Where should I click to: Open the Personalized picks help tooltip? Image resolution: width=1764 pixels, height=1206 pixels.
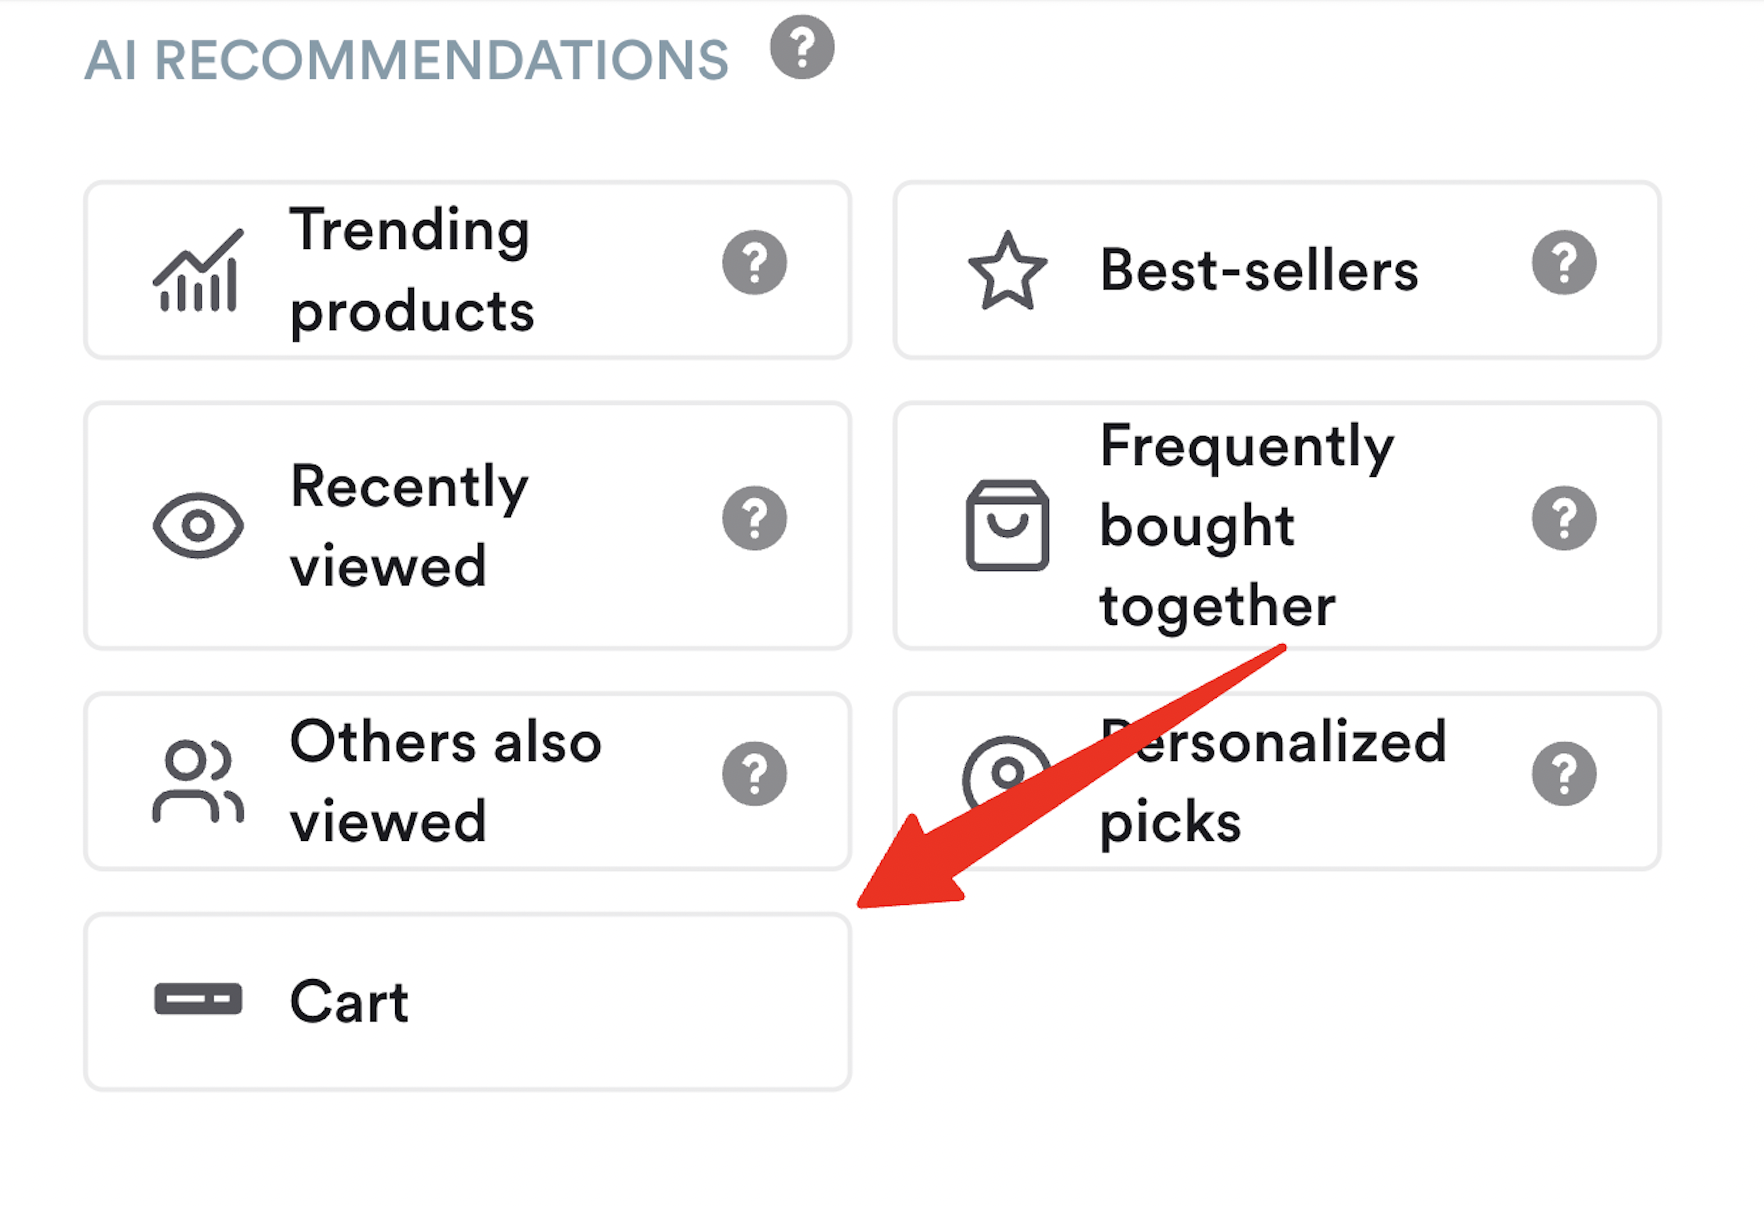tap(1563, 772)
